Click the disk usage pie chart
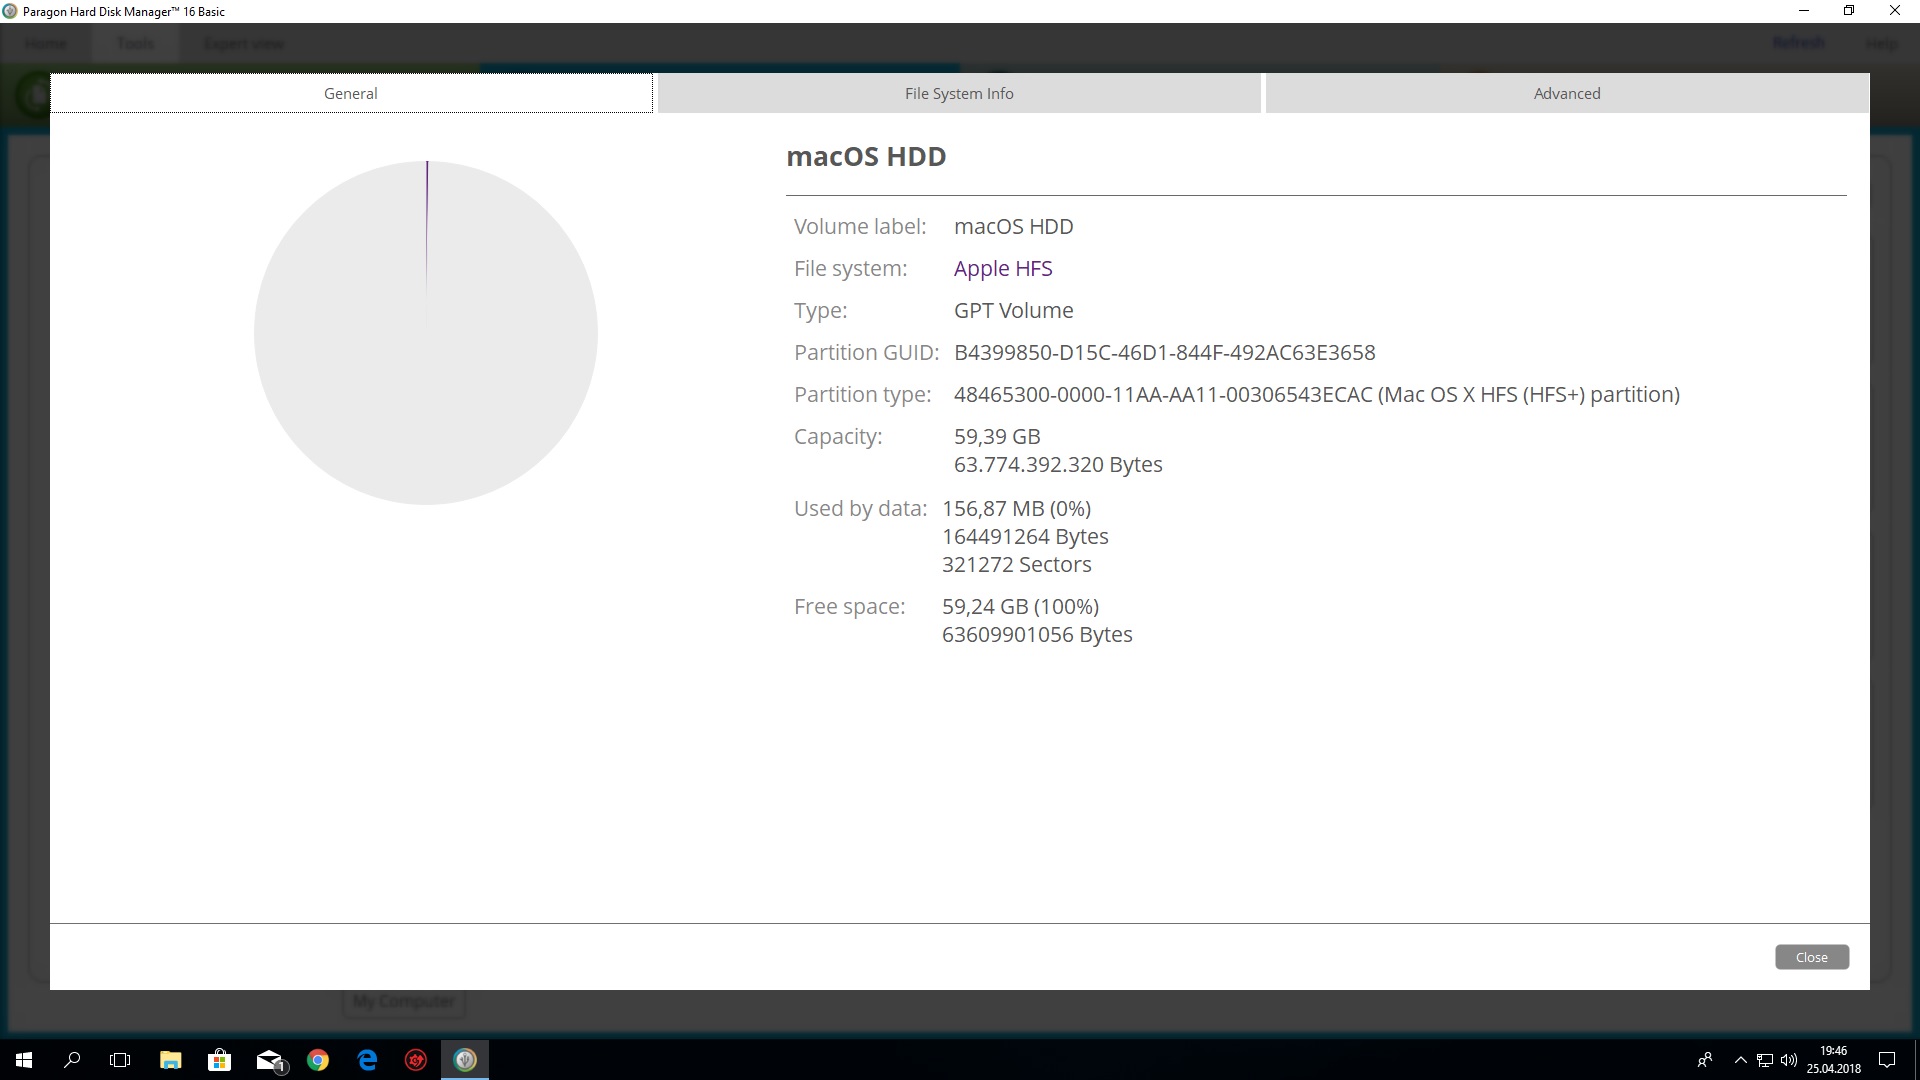The width and height of the screenshot is (1920, 1080). (426, 333)
